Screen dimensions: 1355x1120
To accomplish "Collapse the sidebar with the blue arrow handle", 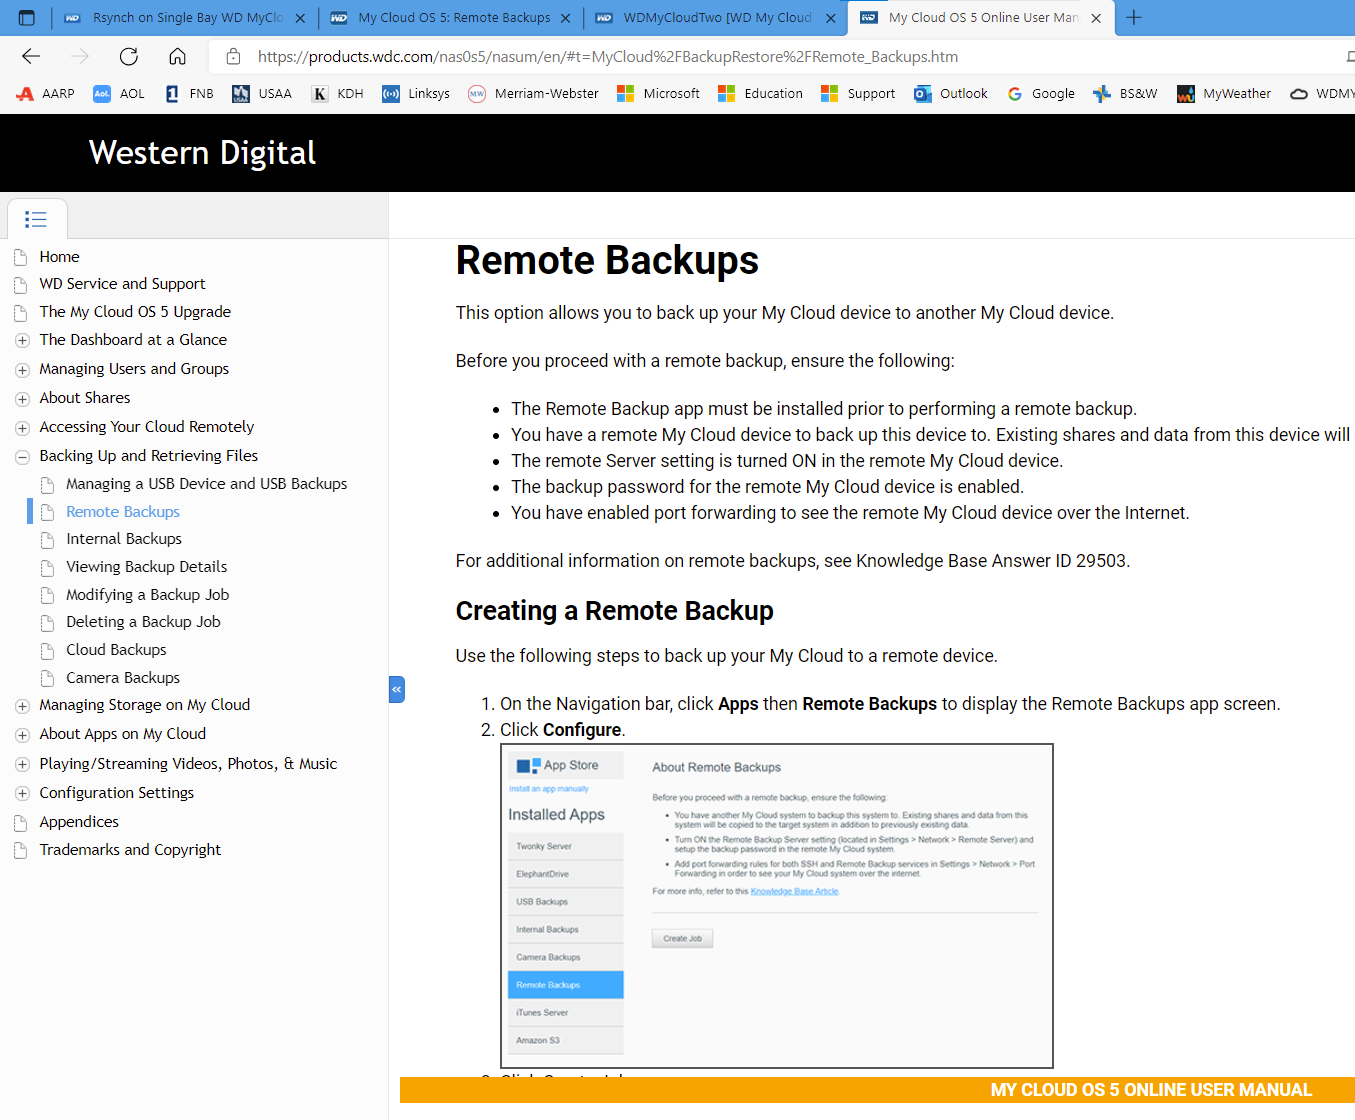I will click(x=397, y=689).
